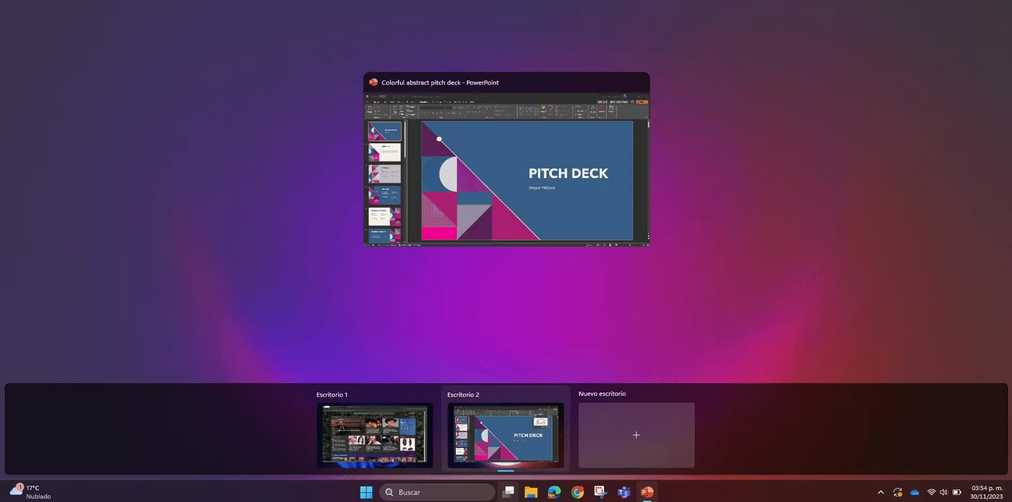
Task: Click the battery status icon
Action: coord(957,492)
